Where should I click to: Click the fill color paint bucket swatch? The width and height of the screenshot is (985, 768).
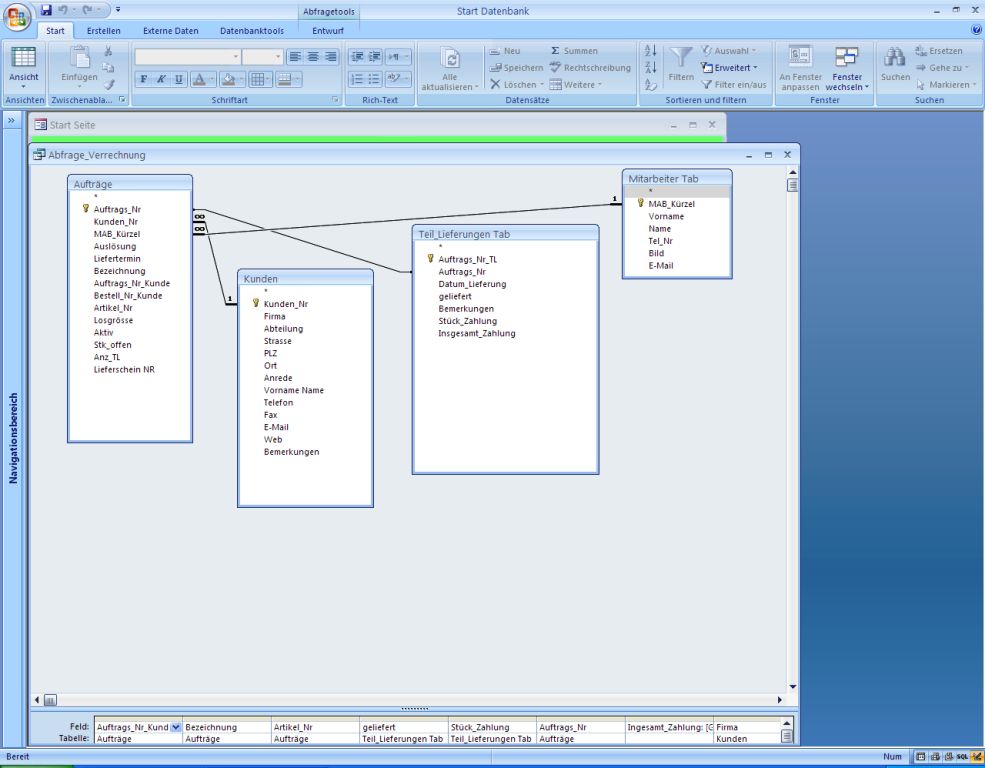tap(229, 79)
